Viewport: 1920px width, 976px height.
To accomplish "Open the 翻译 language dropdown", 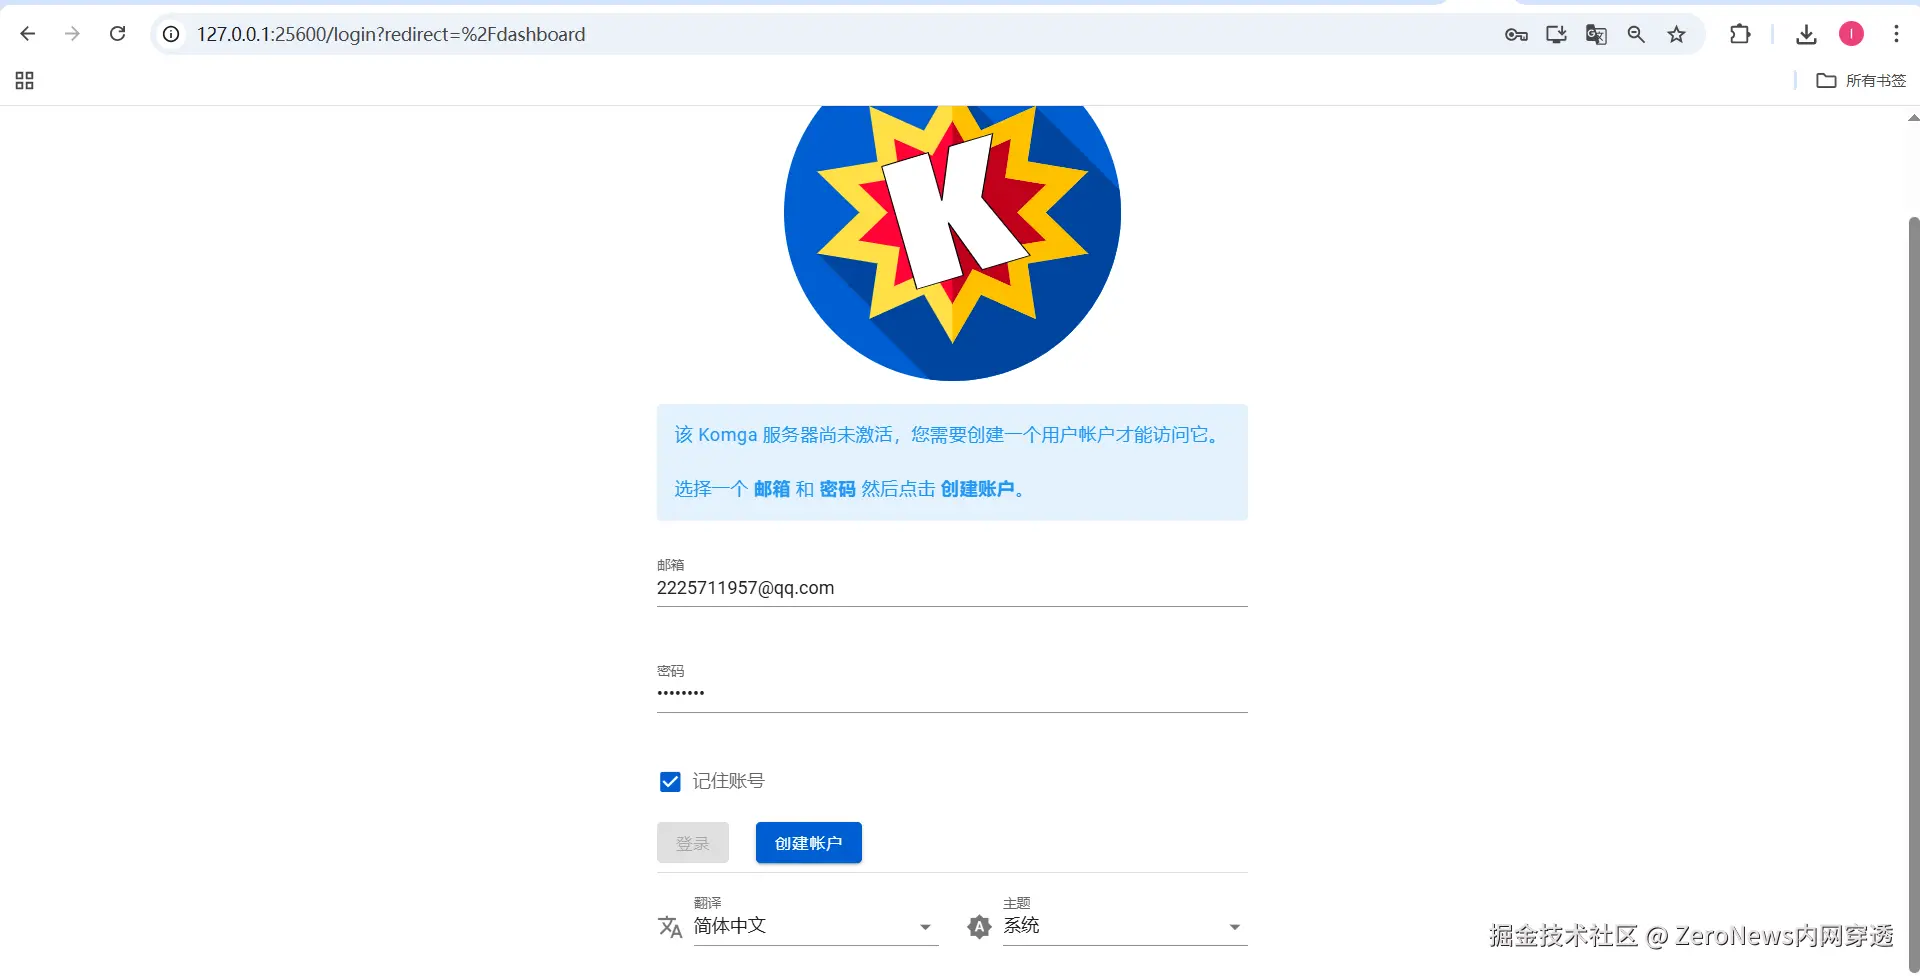I will coord(816,926).
